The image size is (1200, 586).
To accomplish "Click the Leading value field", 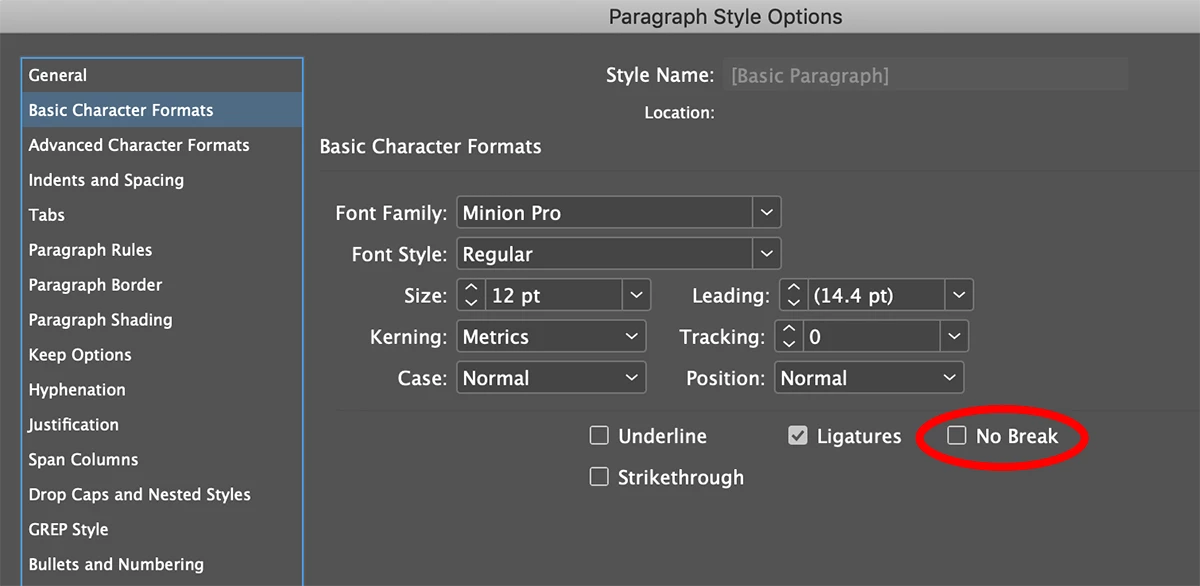I will (x=874, y=296).
